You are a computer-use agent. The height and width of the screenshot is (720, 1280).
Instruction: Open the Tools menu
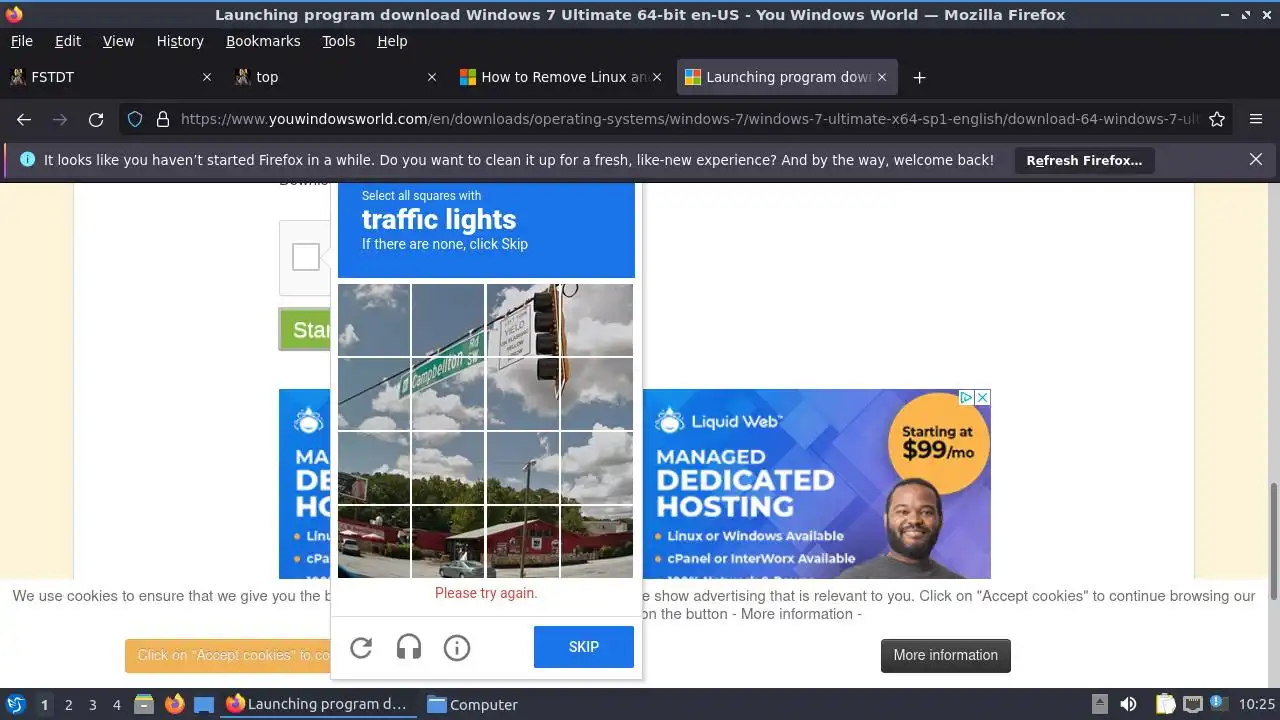[338, 41]
